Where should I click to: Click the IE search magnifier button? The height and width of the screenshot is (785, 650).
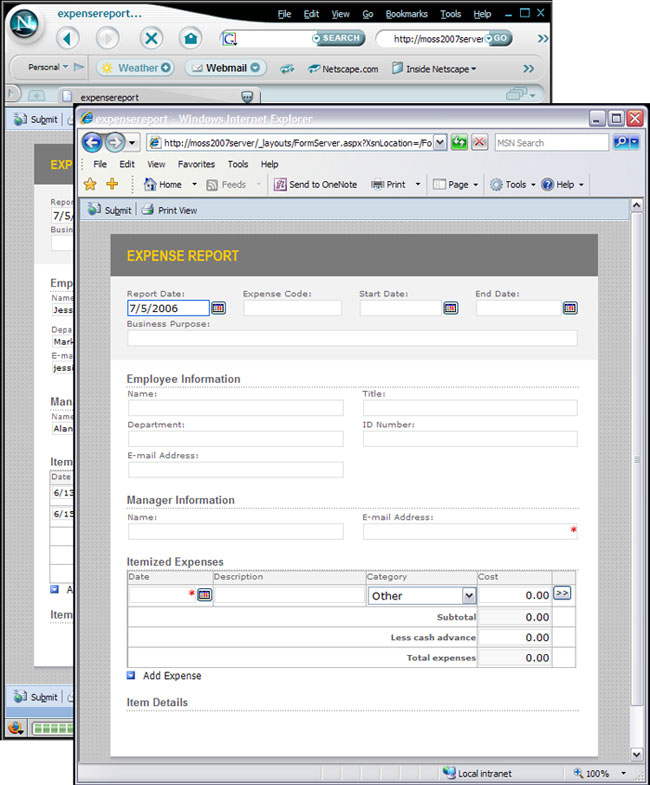coord(621,143)
